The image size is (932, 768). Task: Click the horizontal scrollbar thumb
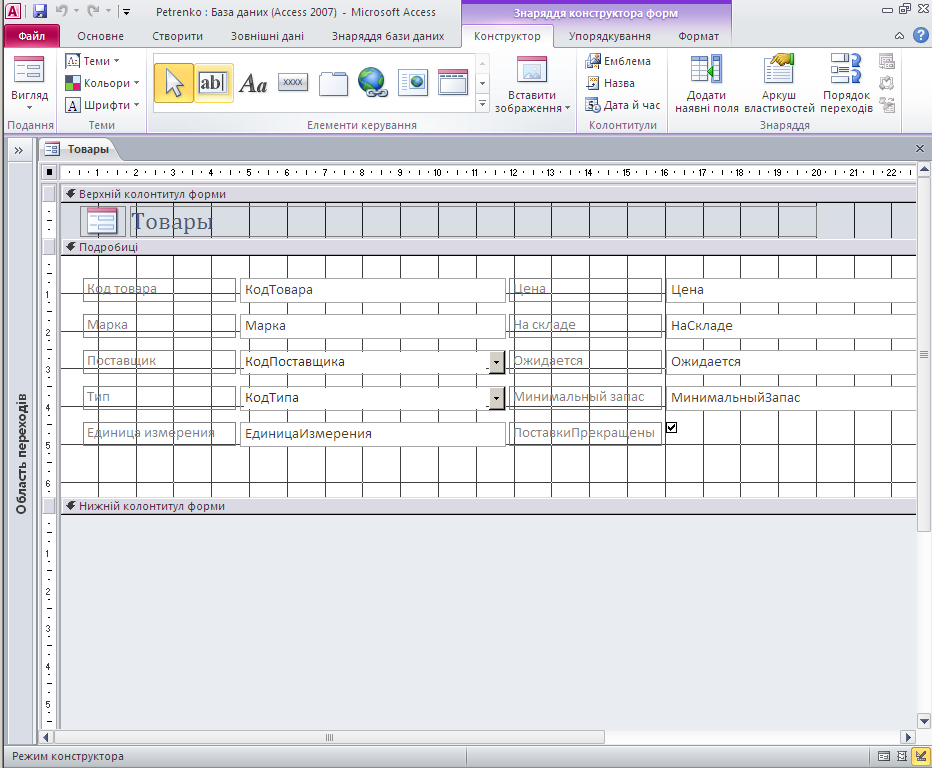click(329, 737)
